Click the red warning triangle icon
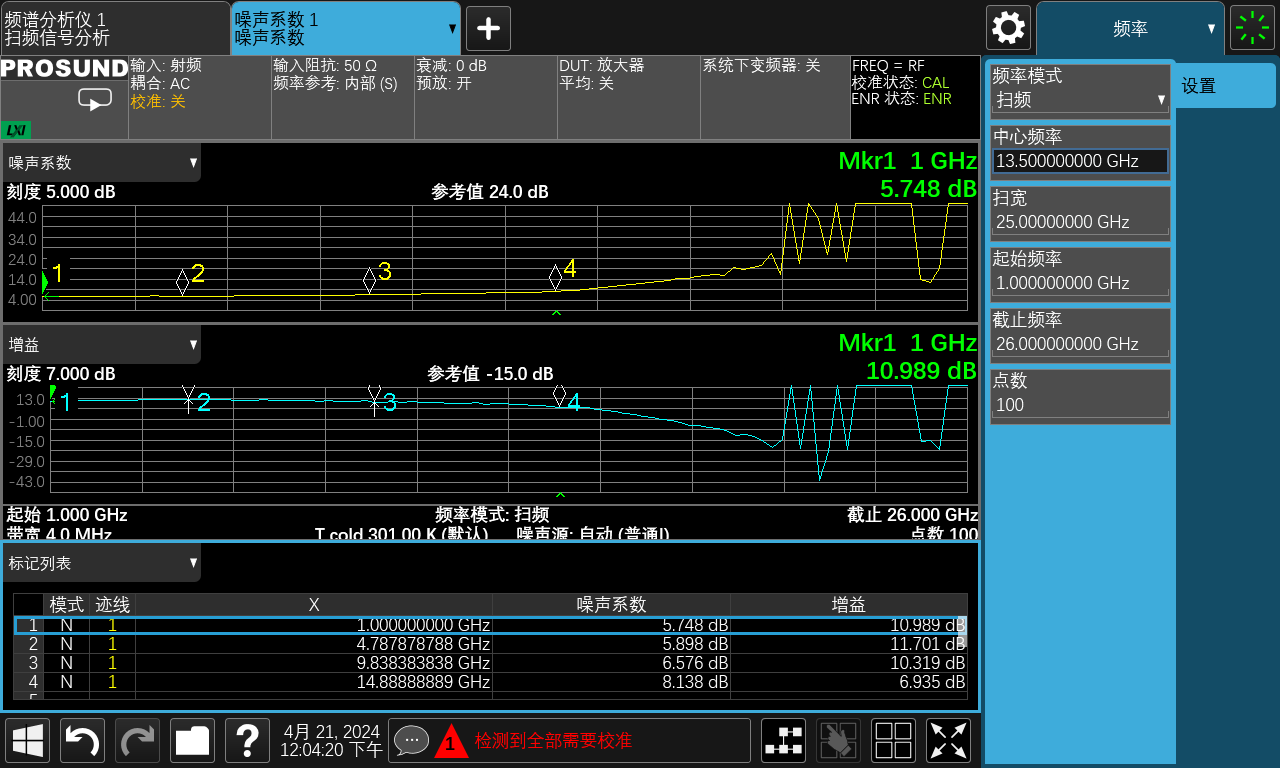1280x768 pixels. 451,741
